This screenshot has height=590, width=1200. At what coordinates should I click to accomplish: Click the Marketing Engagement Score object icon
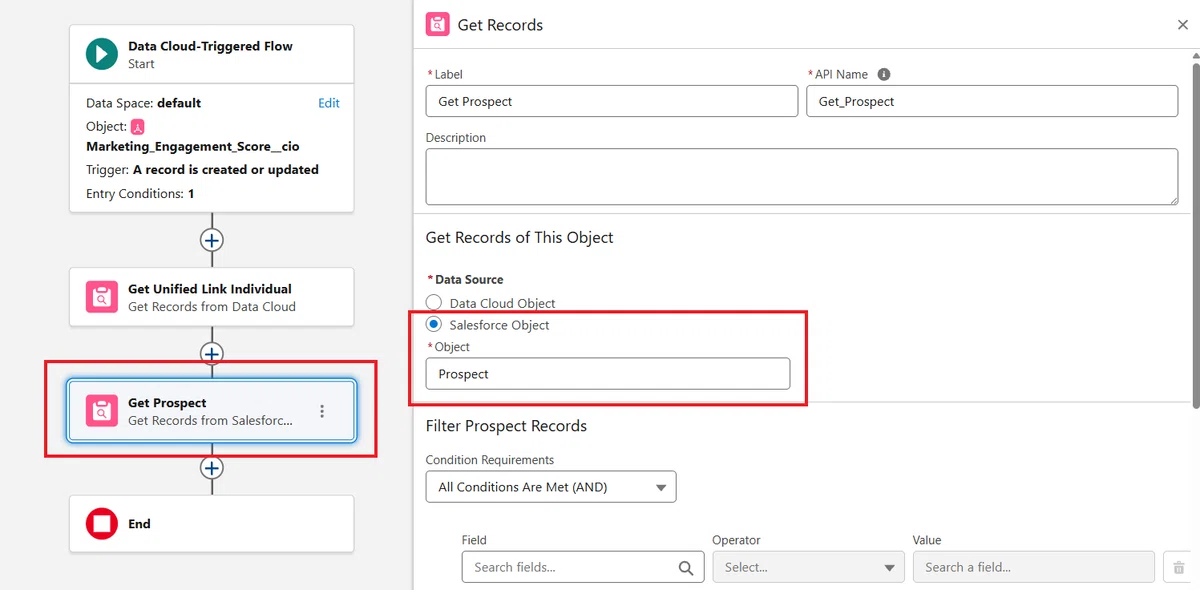coord(138,127)
